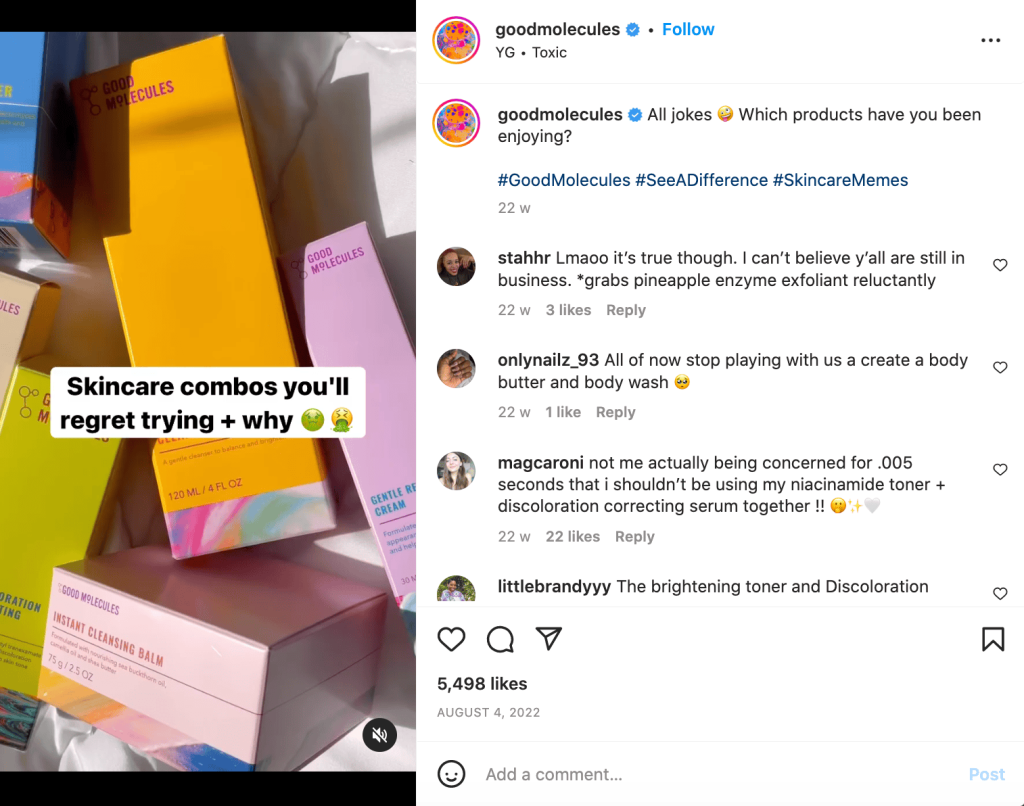
Task: Open the #GoodMolecules hashtag link
Action: point(564,181)
